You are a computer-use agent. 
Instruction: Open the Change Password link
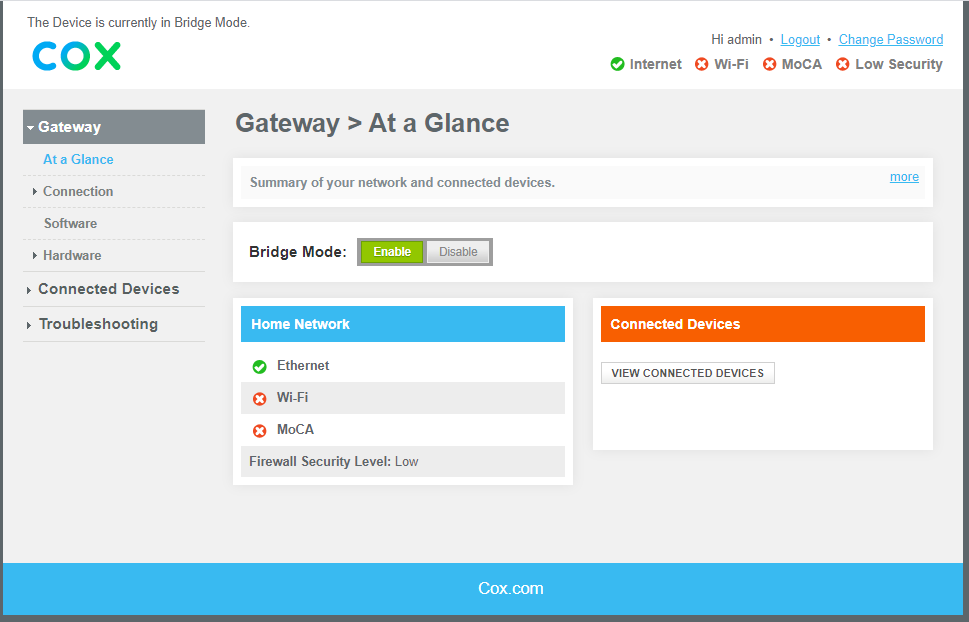[x=890, y=39]
